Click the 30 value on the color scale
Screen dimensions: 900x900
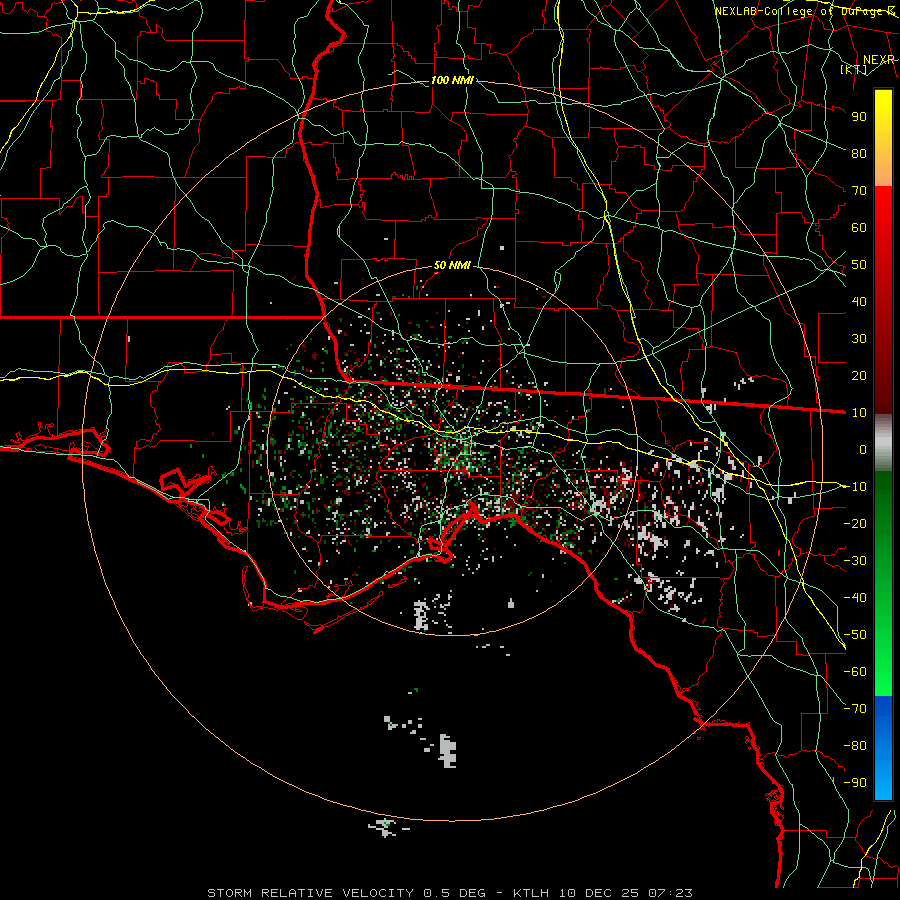859,339
